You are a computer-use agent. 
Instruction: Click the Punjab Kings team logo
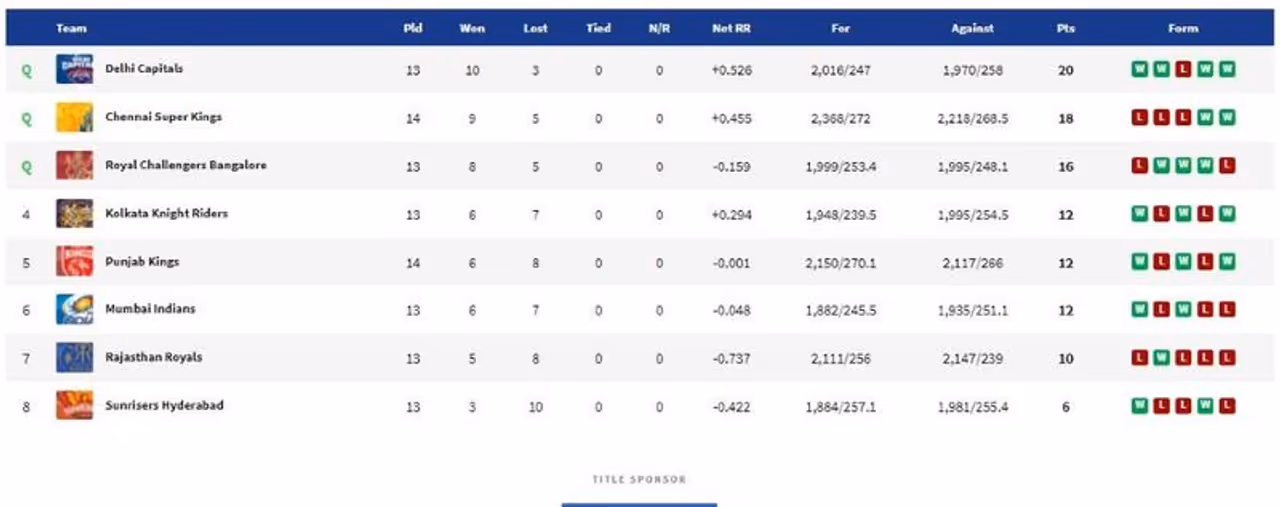tap(74, 262)
